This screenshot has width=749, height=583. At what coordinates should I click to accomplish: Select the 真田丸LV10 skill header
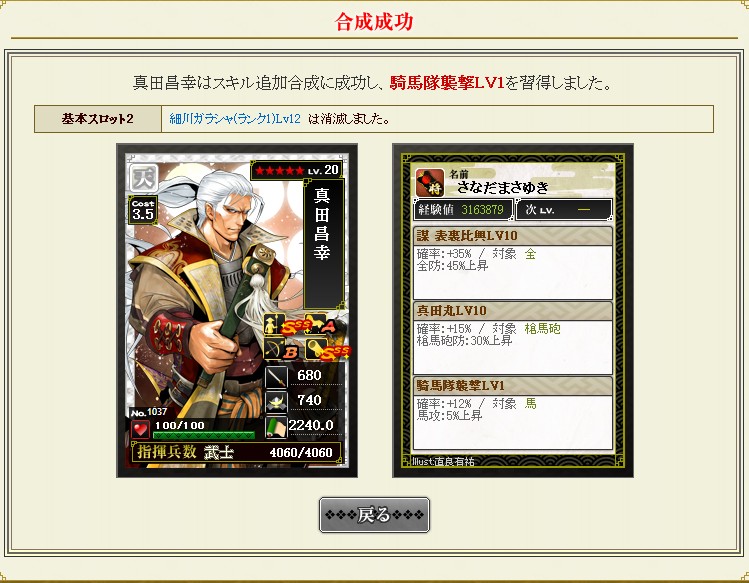[513, 311]
